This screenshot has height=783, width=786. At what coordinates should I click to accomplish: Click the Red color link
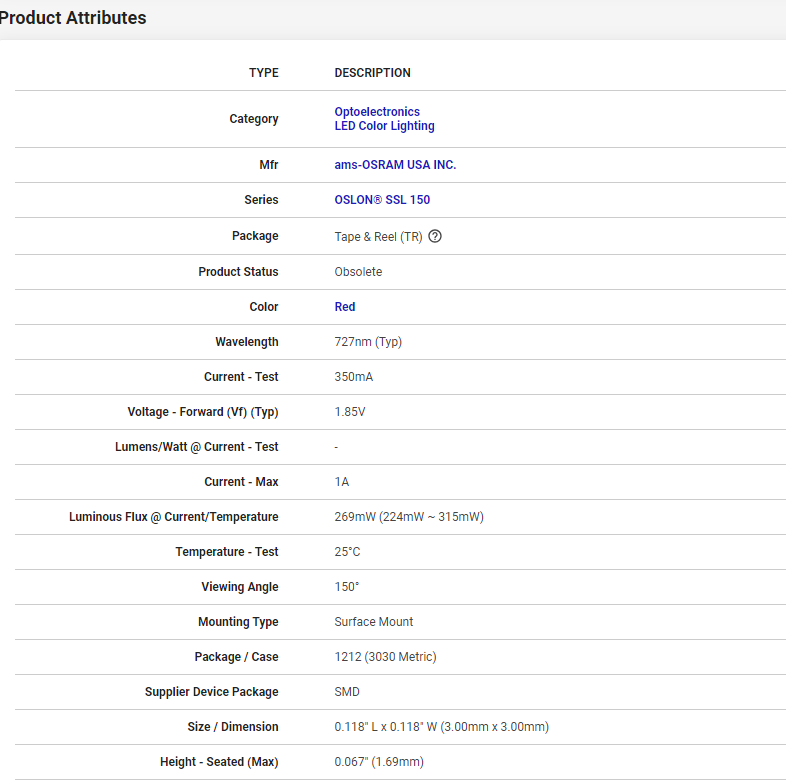pos(345,307)
